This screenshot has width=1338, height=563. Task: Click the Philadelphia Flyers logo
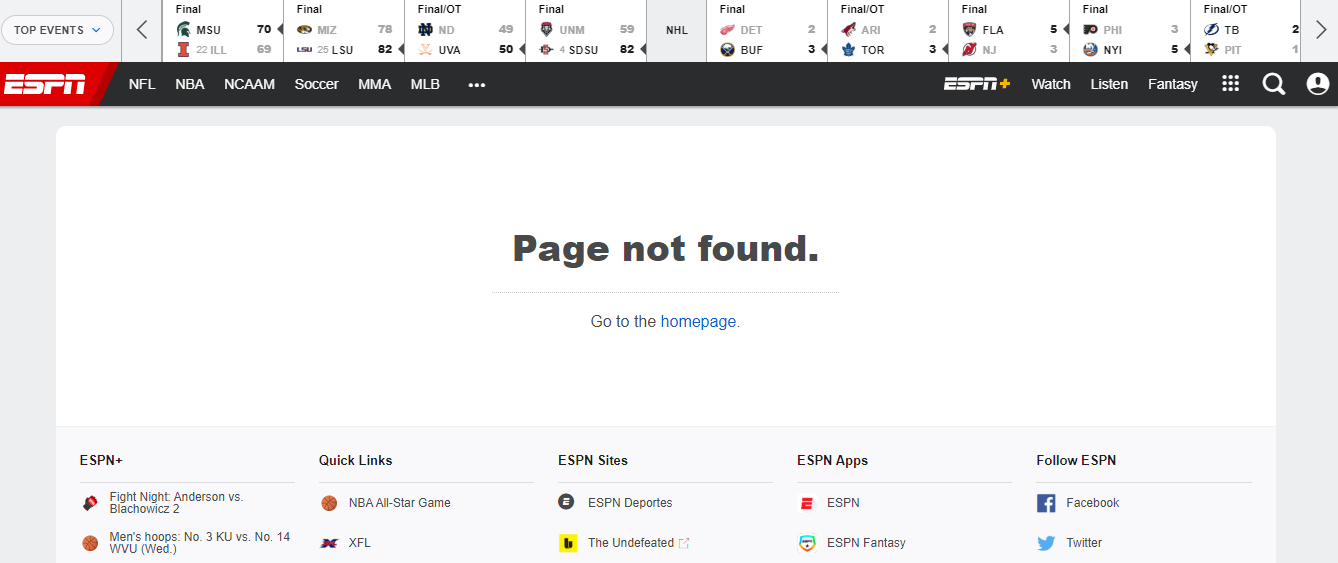point(1090,30)
